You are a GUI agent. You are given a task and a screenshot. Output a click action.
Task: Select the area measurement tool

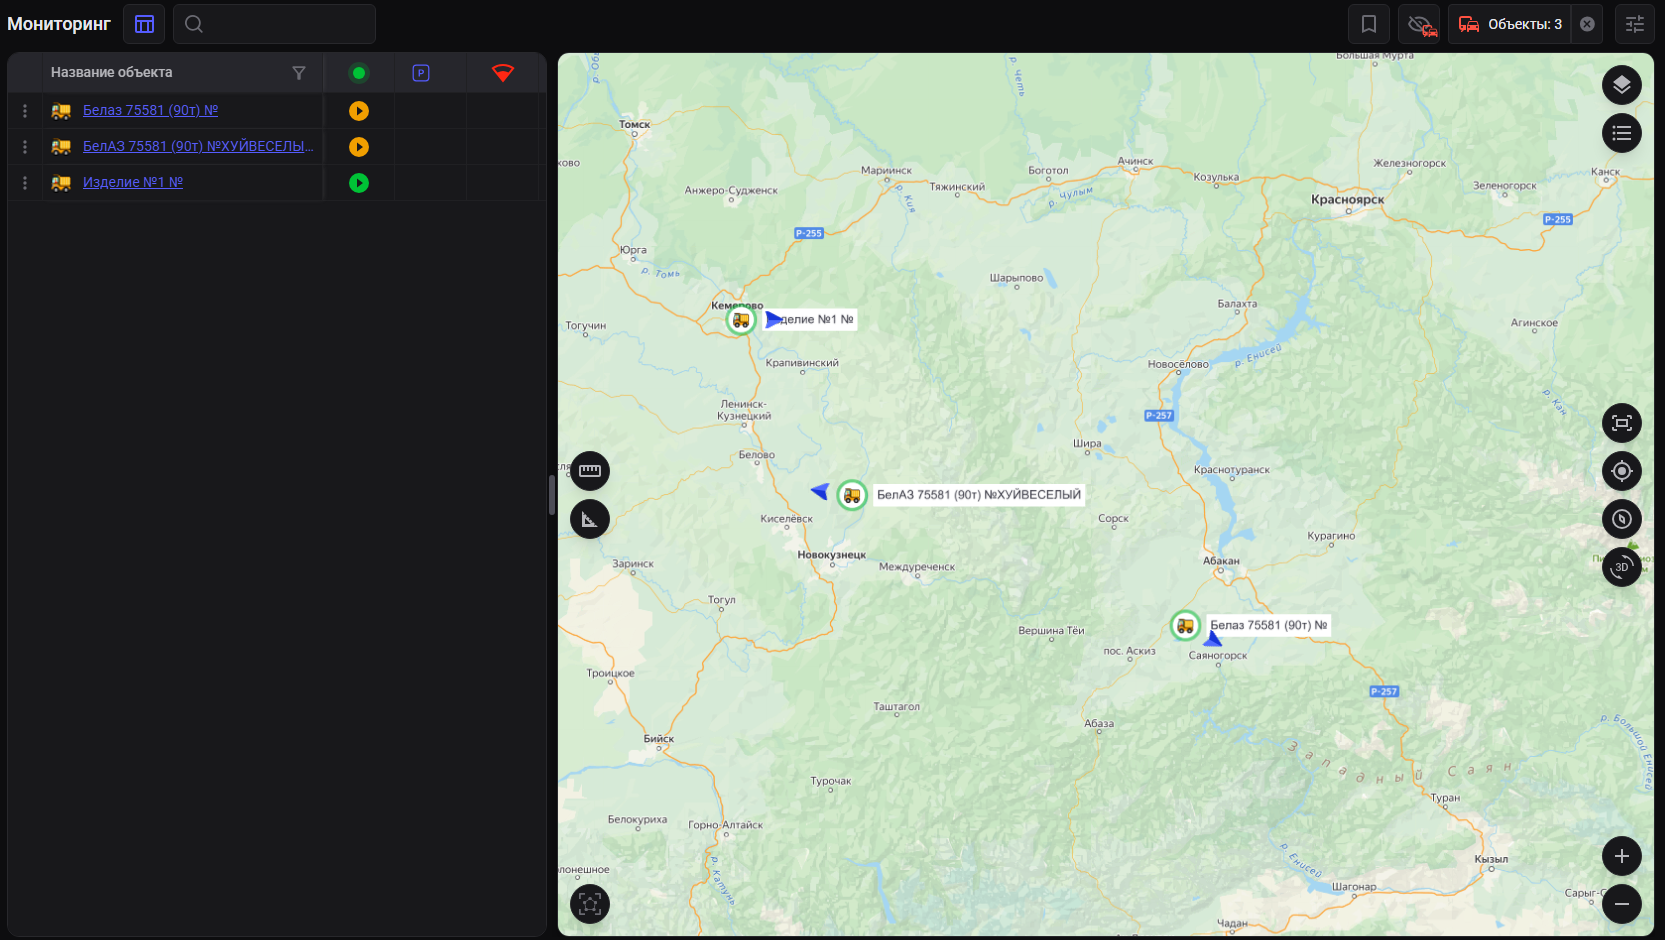pyautogui.click(x=590, y=519)
